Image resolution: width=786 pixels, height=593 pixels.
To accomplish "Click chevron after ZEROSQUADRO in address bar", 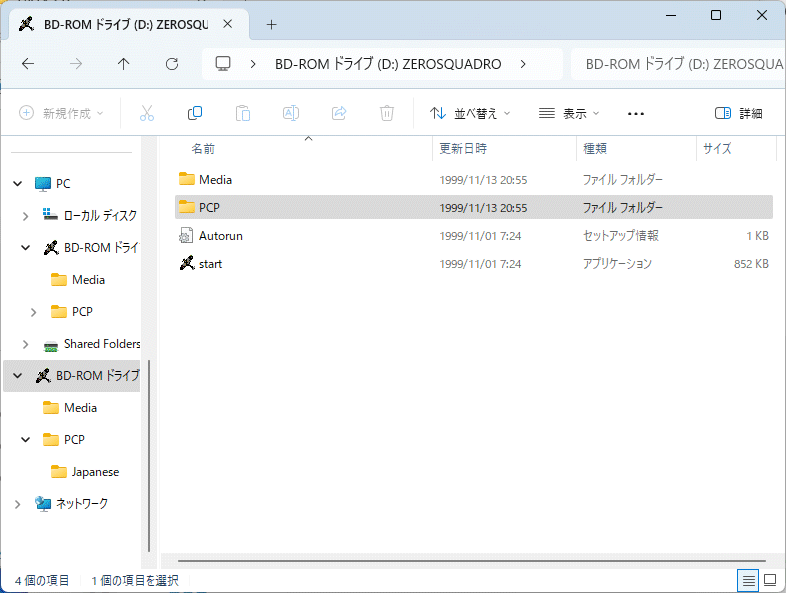I will click(523, 64).
